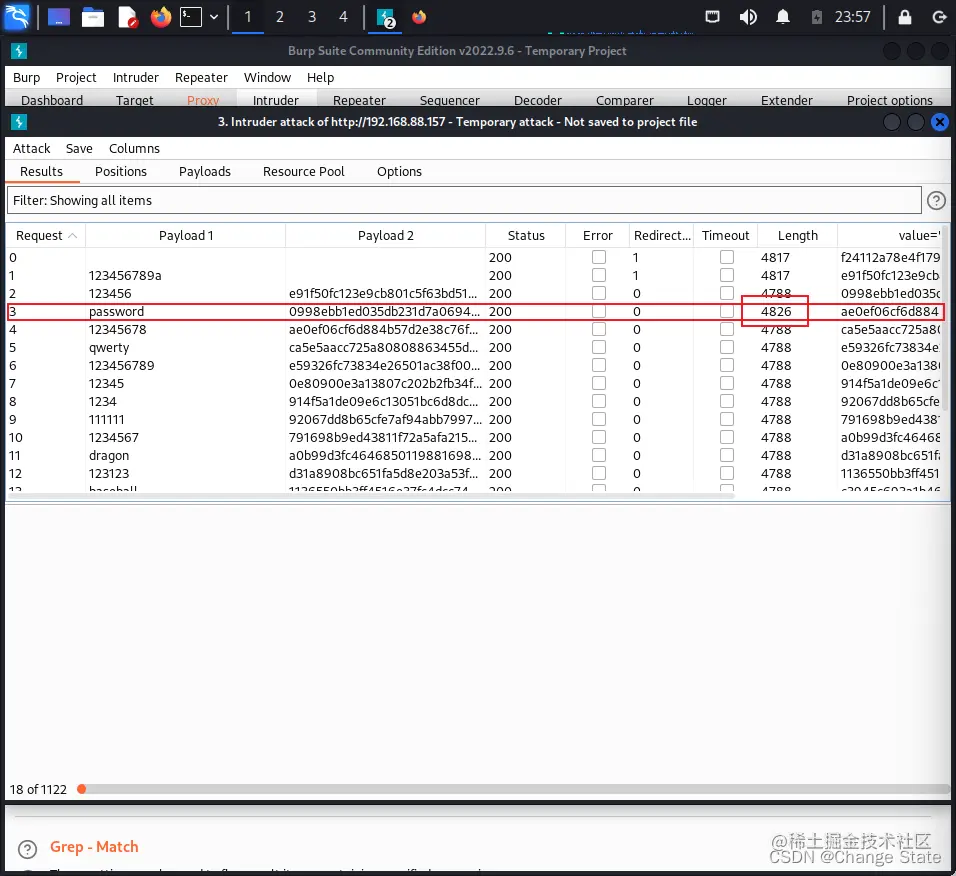Screen dimensions: 956x876
Task: Select the row with payload password
Action: click(475, 312)
